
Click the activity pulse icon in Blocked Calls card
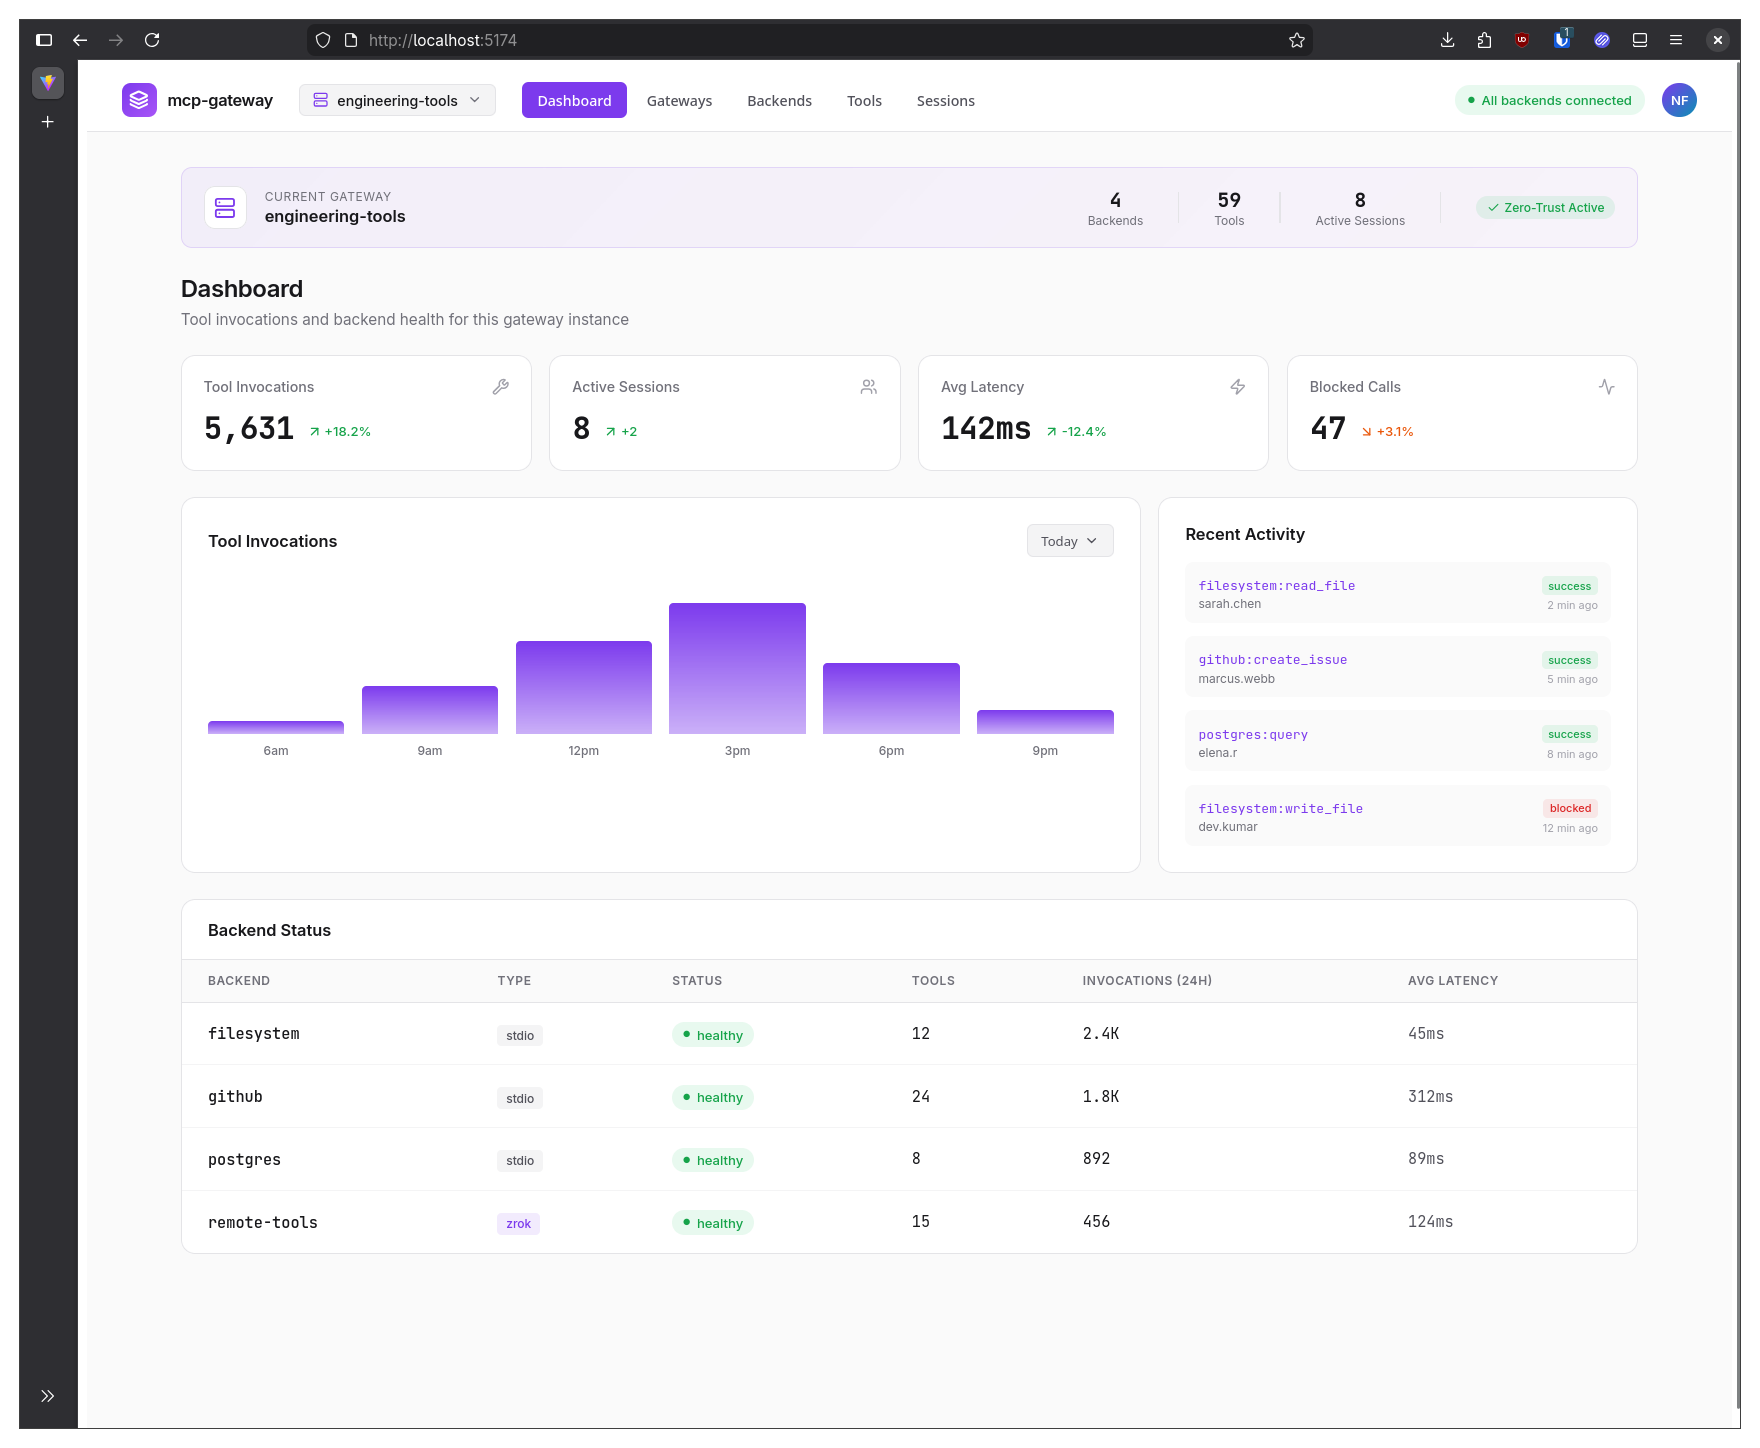1606,387
